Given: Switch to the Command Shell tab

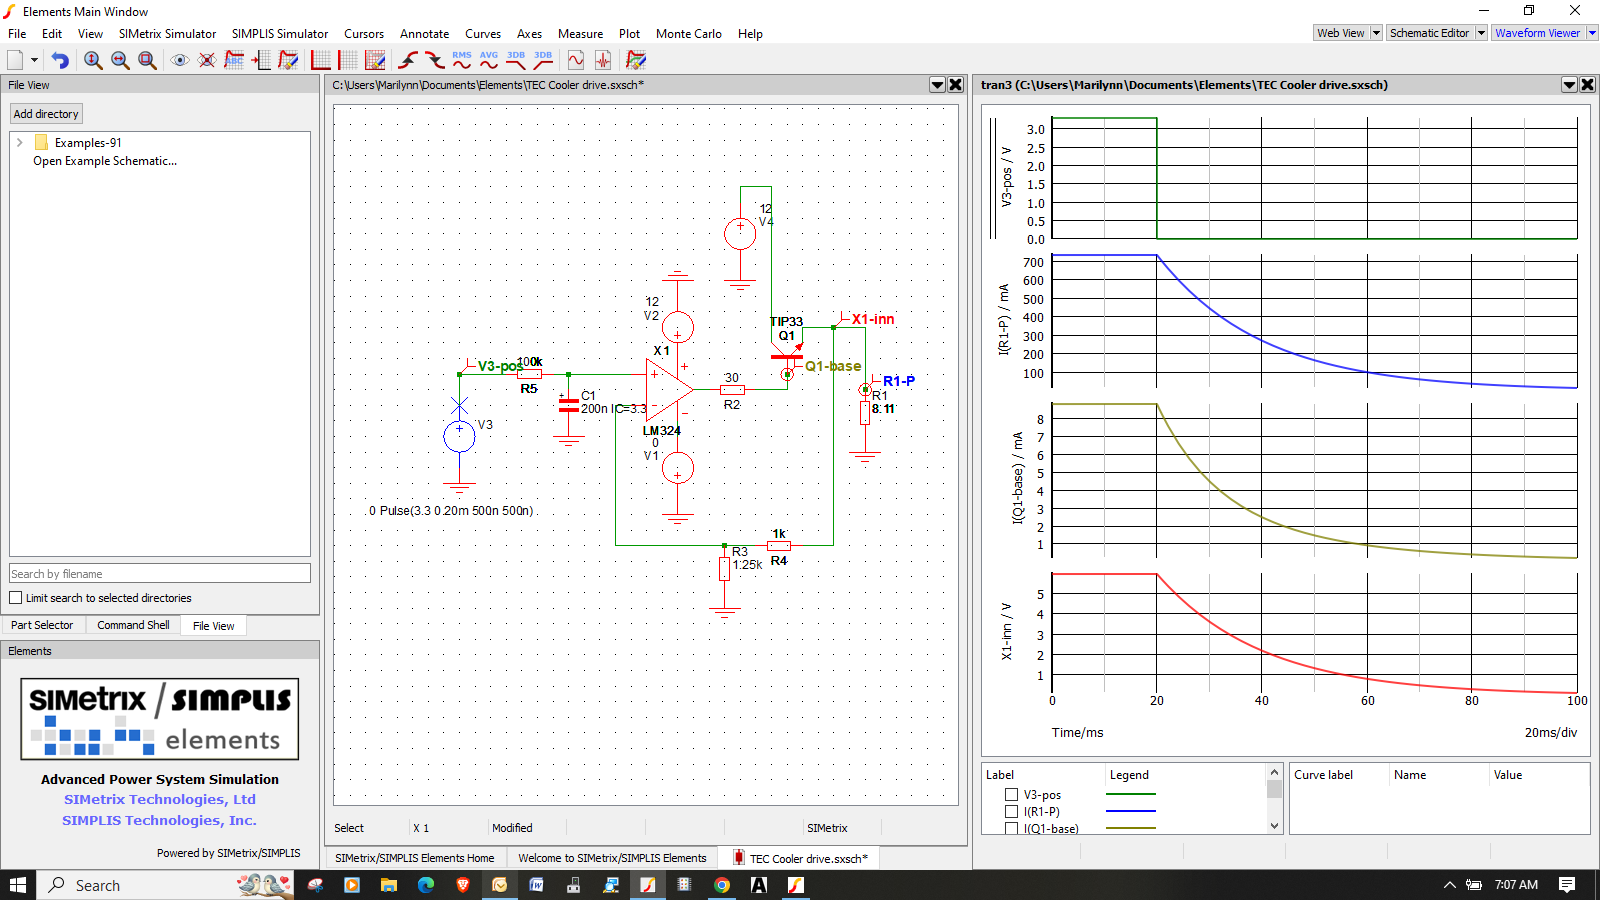Looking at the screenshot, I should pyautogui.click(x=133, y=625).
